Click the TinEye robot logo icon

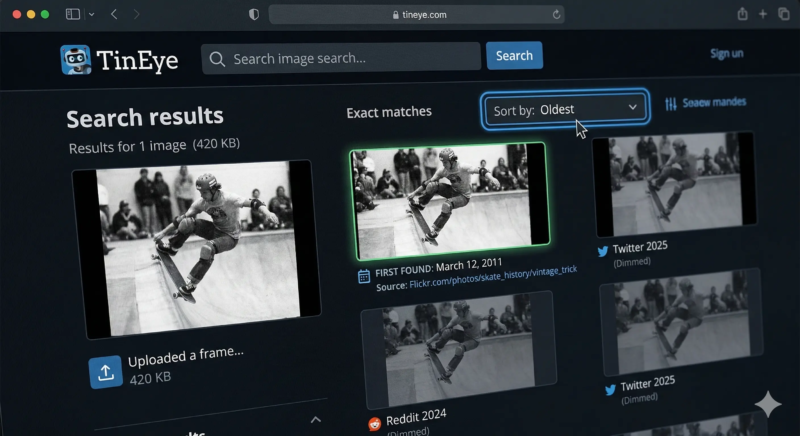[x=76, y=60]
